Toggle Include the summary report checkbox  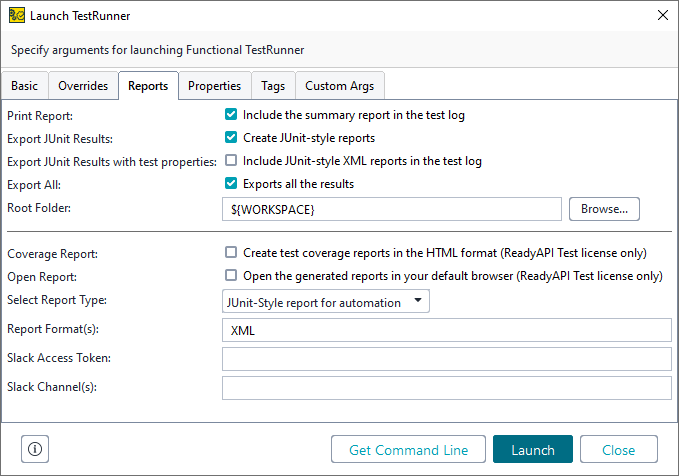tap(231, 114)
